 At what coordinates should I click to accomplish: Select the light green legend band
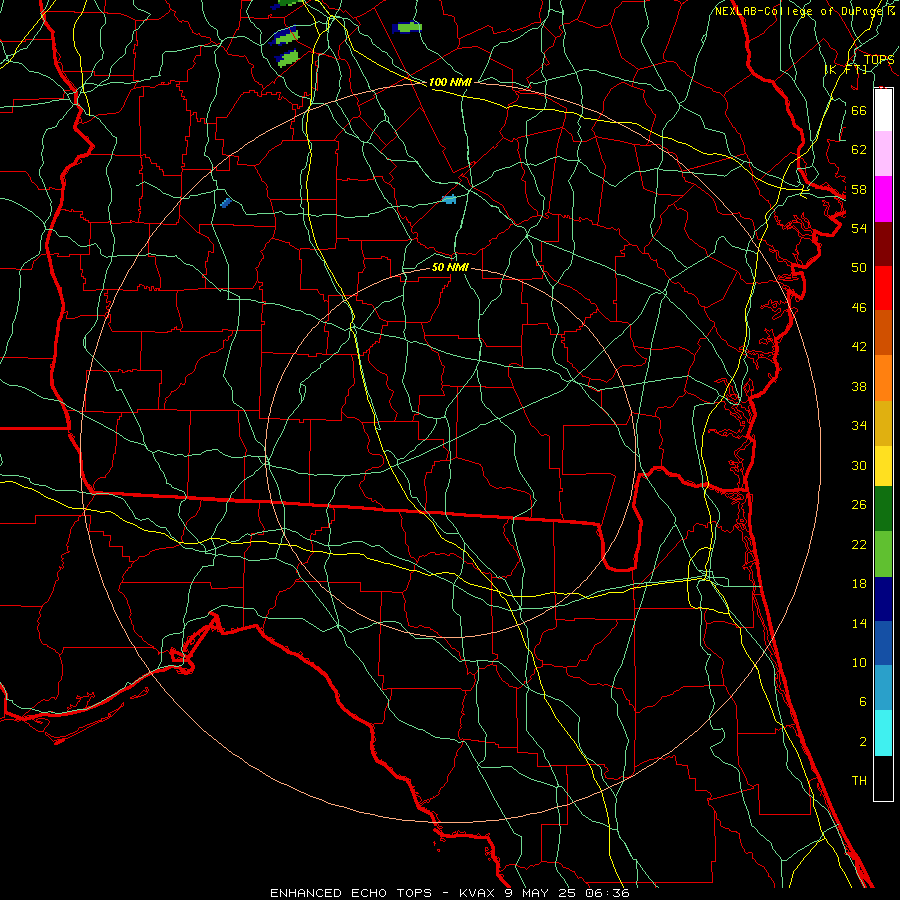tap(883, 553)
